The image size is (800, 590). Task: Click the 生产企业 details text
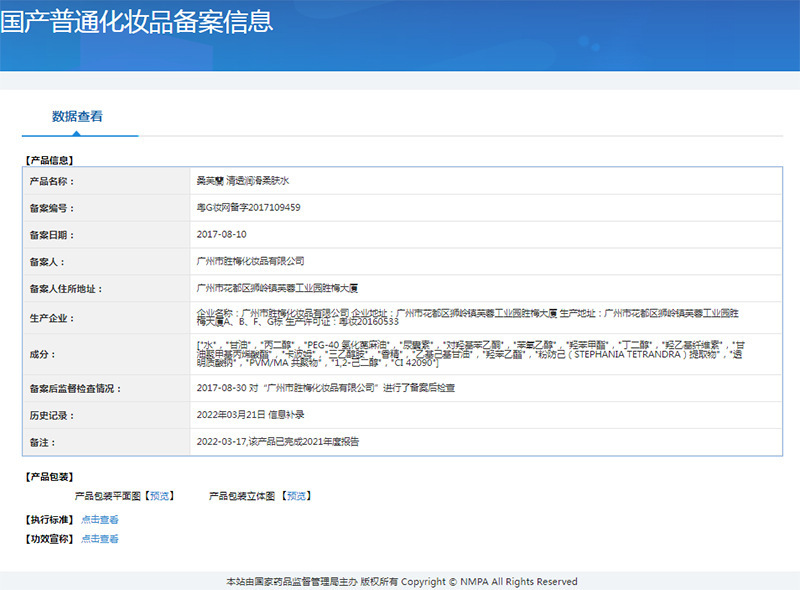pyautogui.click(x=468, y=317)
